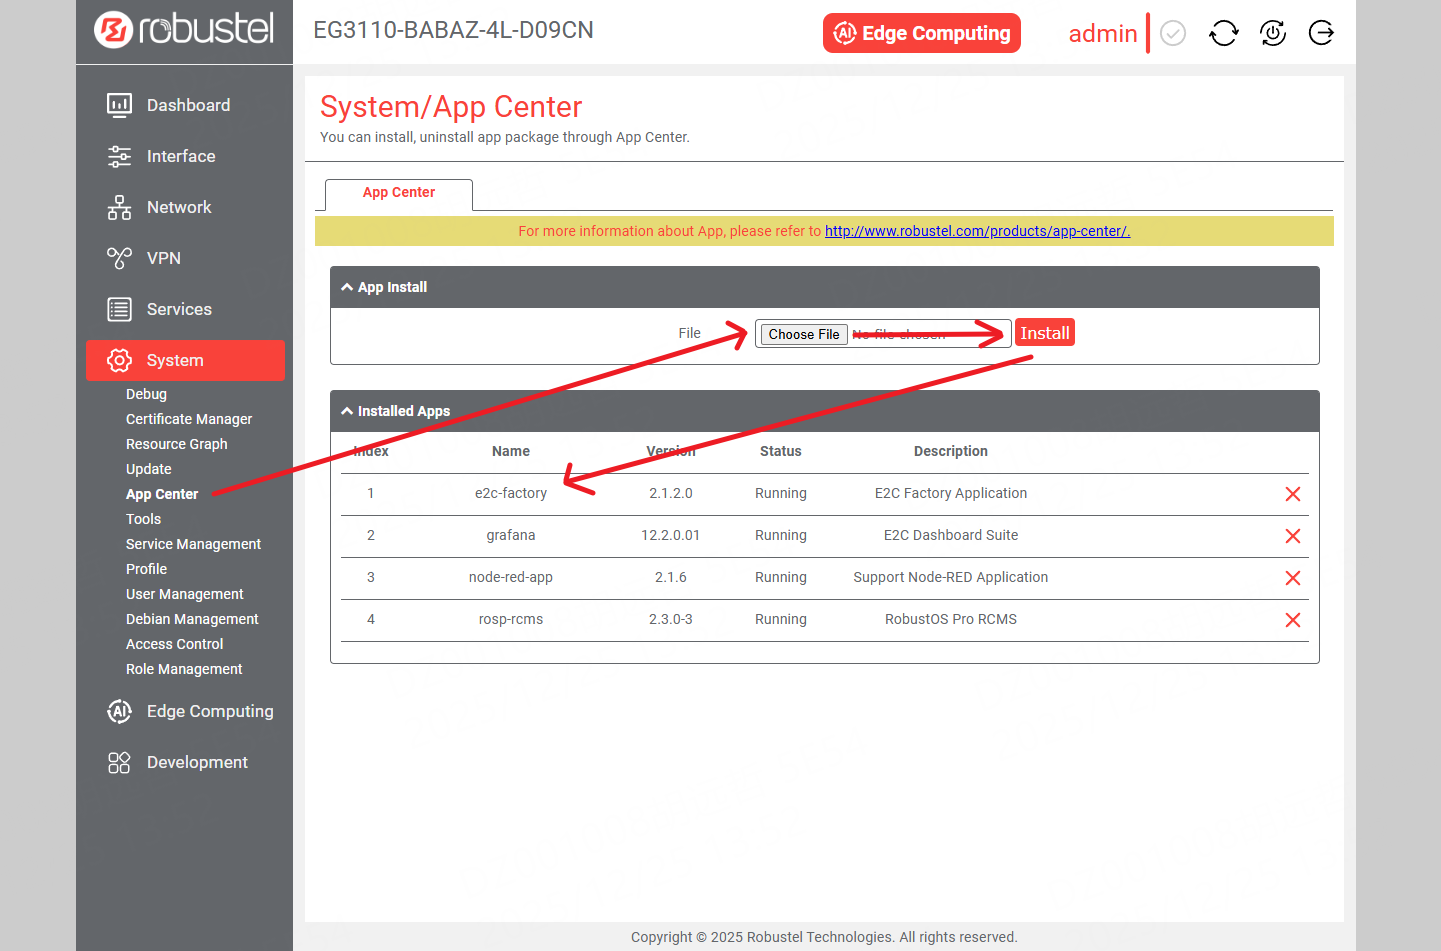1441x951 pixels.
Task: Click the Edge Computing header button
Action: coord(921,33)
